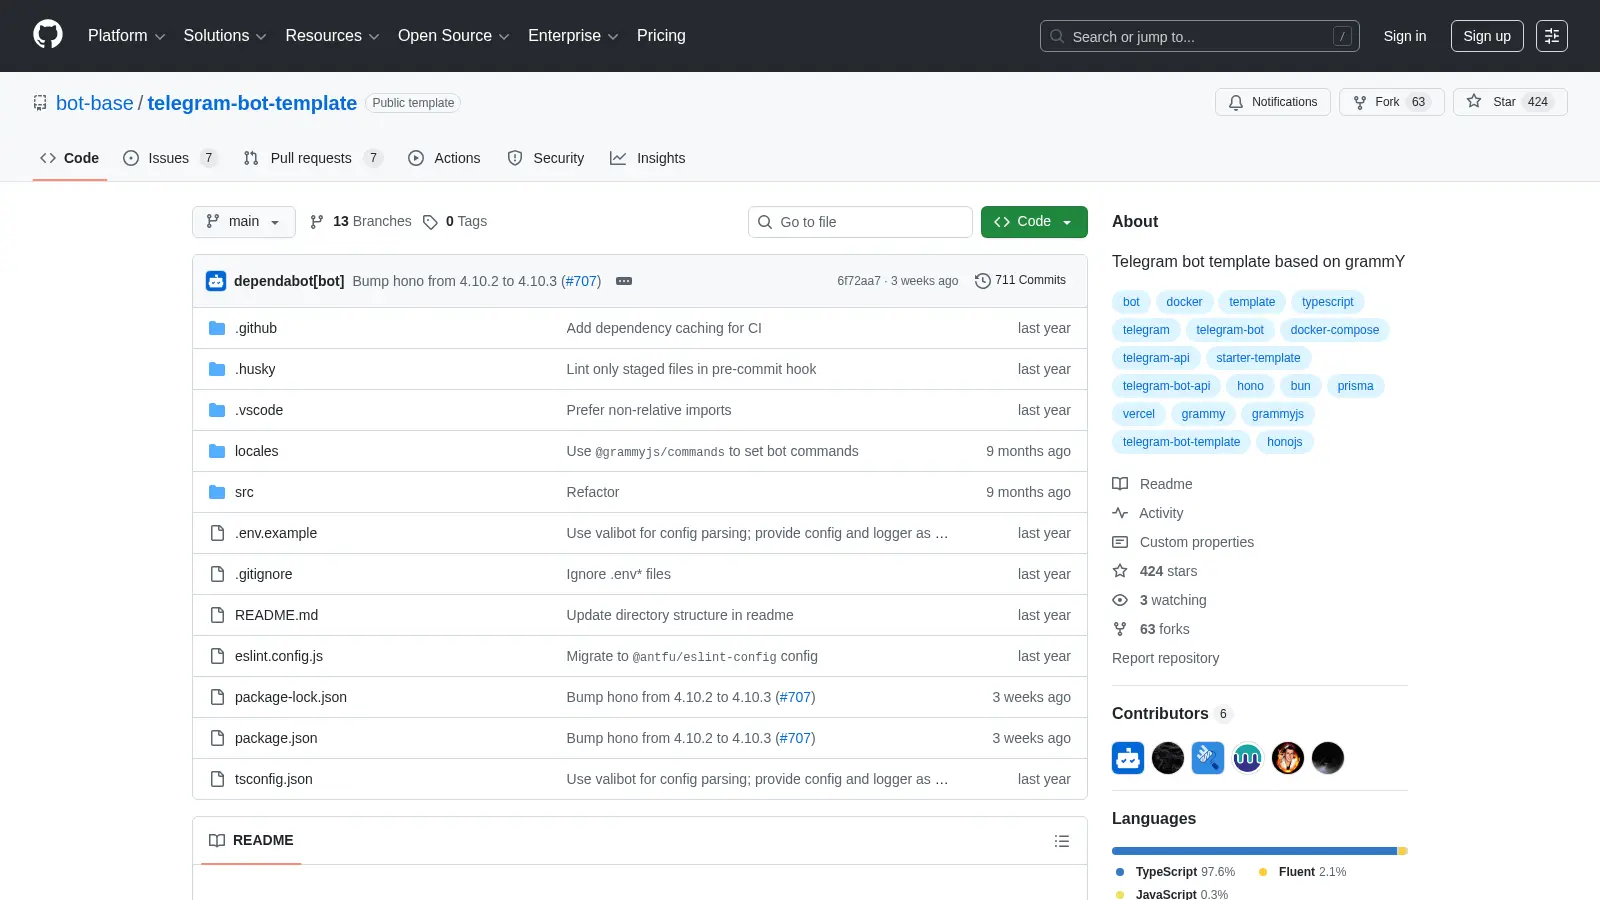Click the #707 pull request link in header
This screenshot has height=900, width=1600.
pyautogui.click(x=581, y=281)
